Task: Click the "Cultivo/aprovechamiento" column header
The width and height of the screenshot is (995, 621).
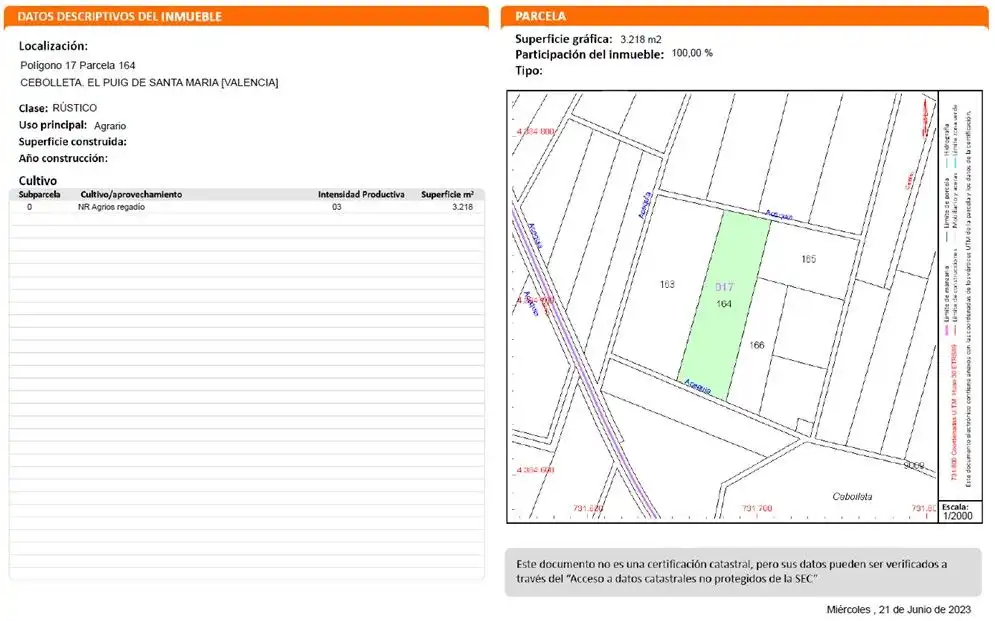Action: pyautogui.click(x=131, y=195)
